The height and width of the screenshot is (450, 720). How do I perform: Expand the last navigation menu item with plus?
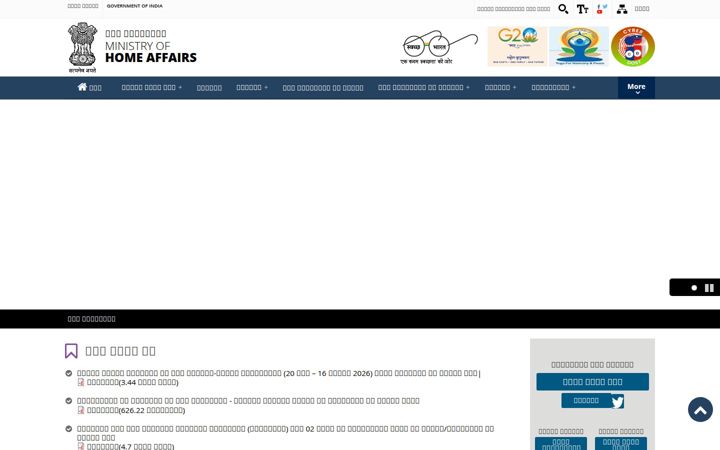click(x=553, y=87)
